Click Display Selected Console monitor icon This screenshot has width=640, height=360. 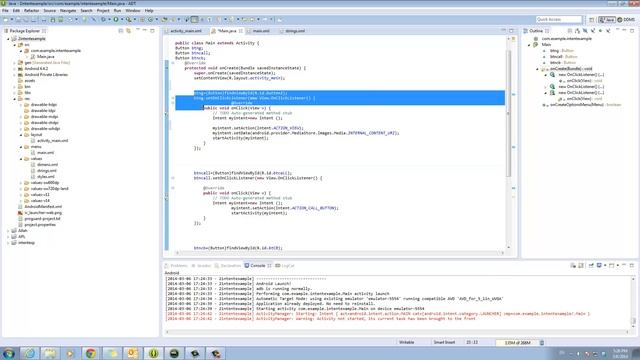[x=599, y=266]
